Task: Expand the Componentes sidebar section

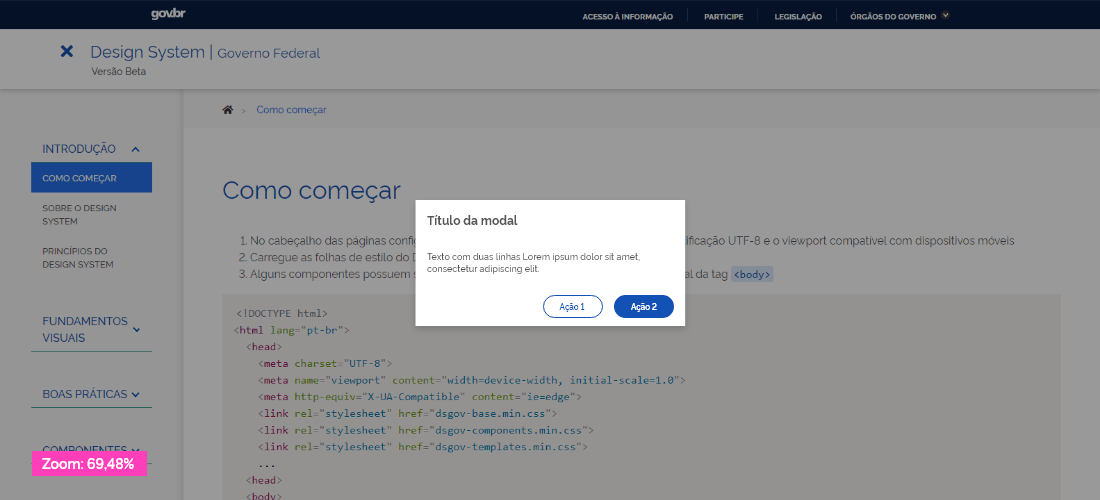Action: click(91, 450)
